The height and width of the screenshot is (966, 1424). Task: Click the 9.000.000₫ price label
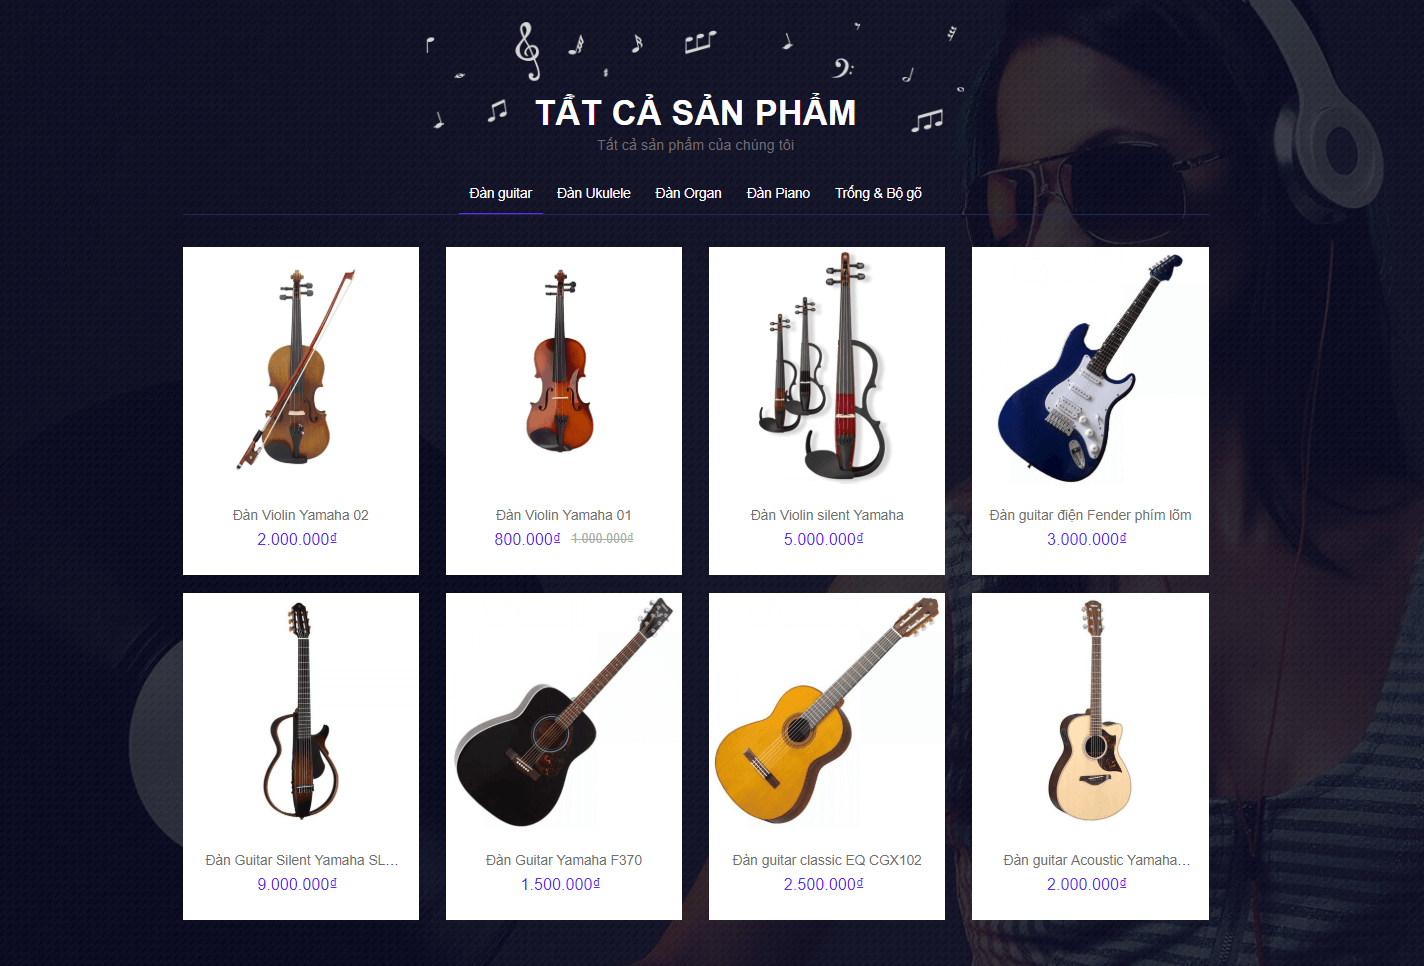click(297, 884)
